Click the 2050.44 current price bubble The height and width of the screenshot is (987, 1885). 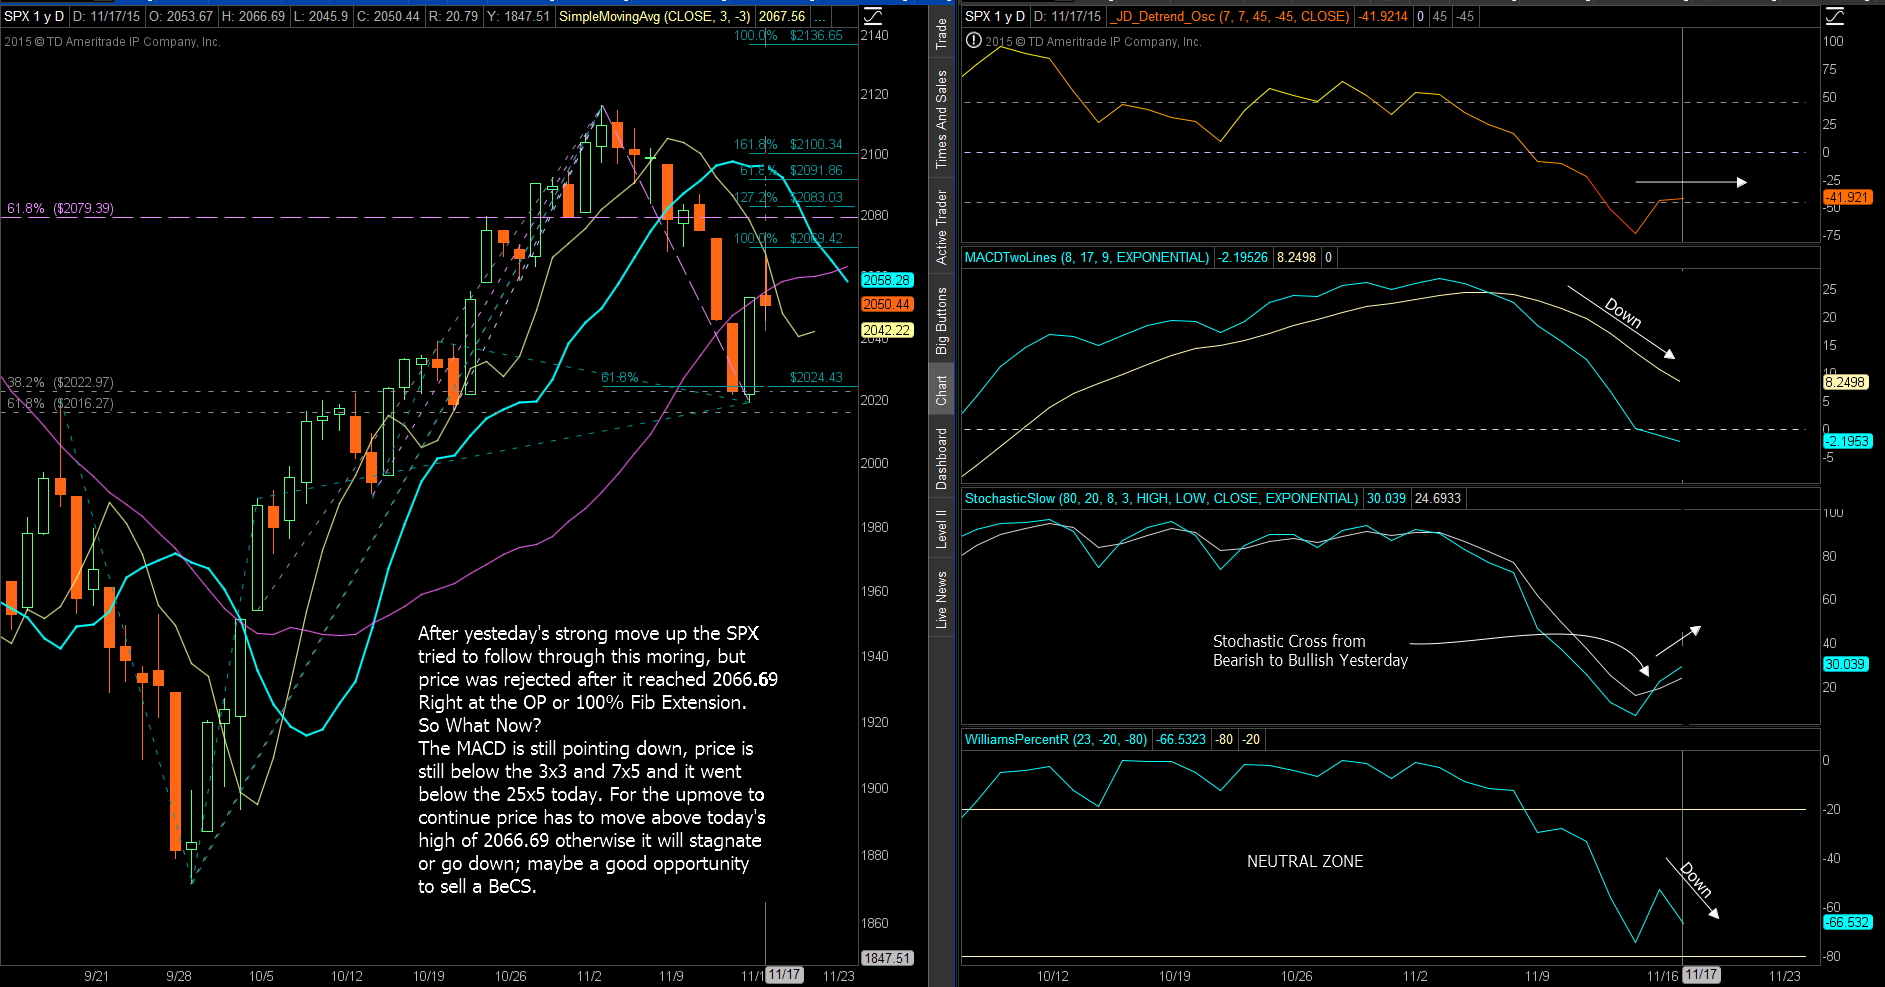pyautogui.click(x=886, y=305)
